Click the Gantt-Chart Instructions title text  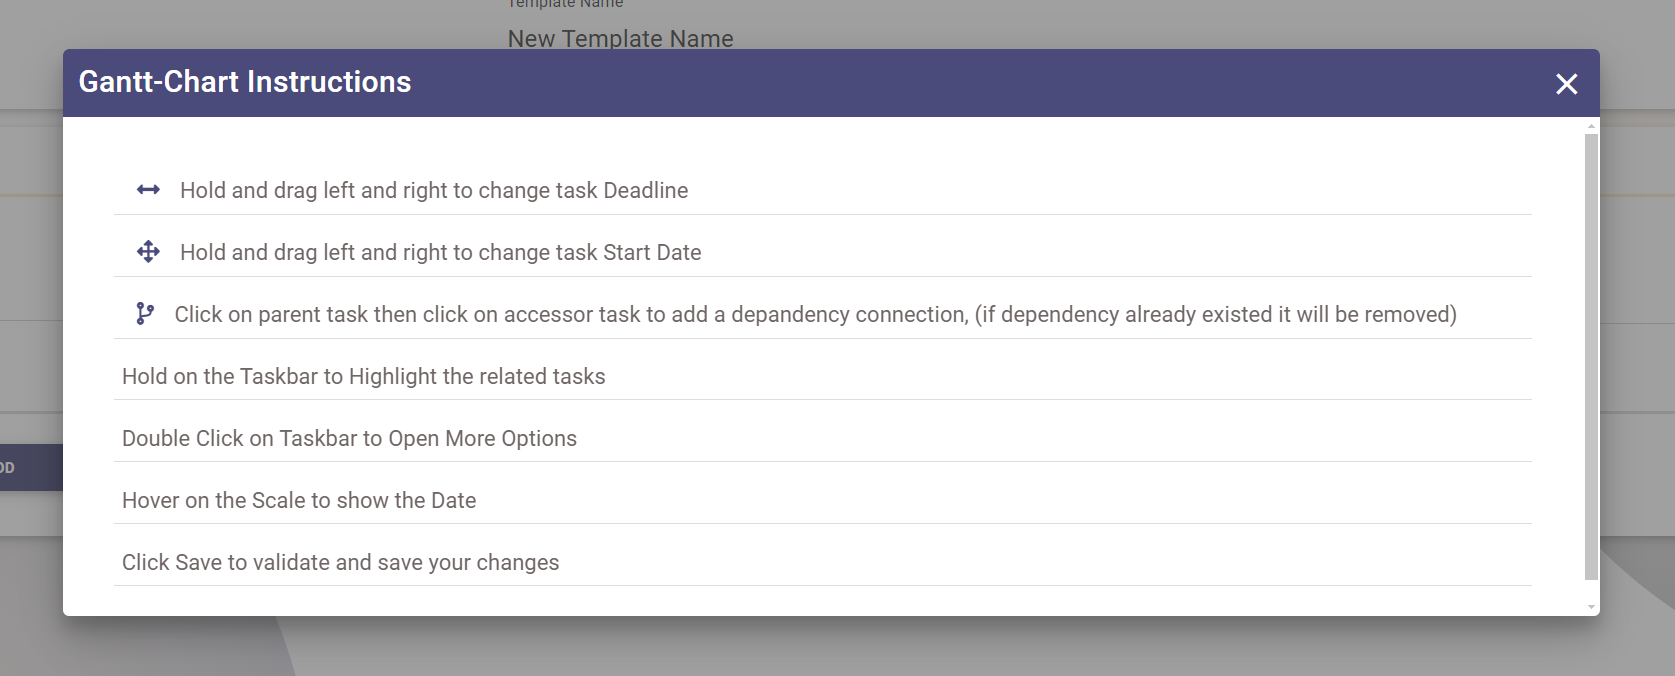(245, 82)
